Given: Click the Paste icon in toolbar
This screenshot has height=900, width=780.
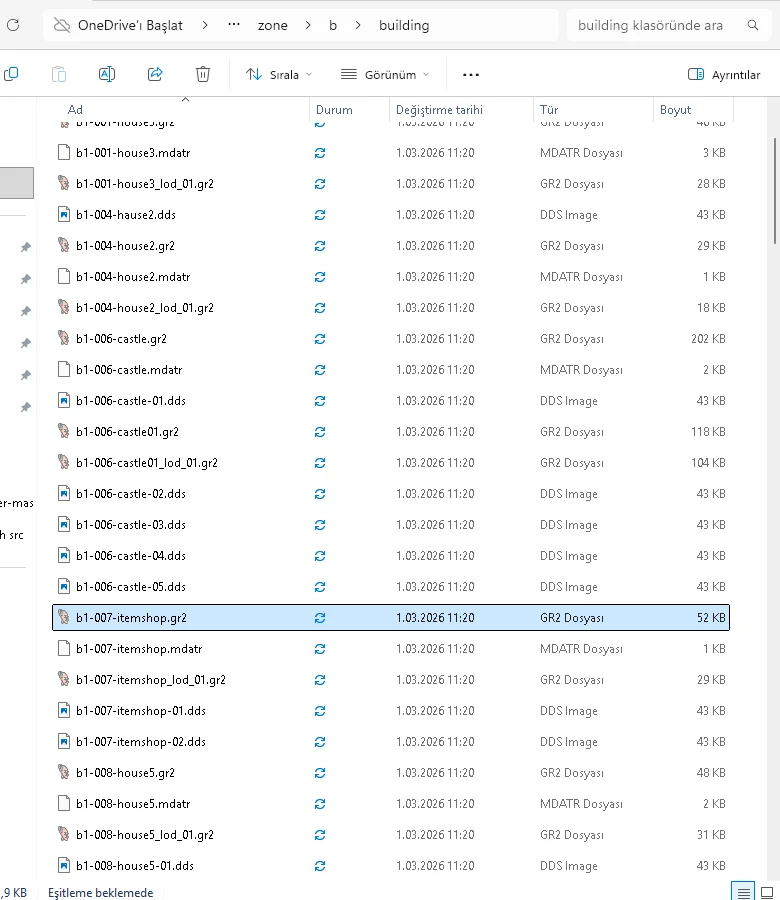Looking at the screenshot, I should [x=59, y=74].
